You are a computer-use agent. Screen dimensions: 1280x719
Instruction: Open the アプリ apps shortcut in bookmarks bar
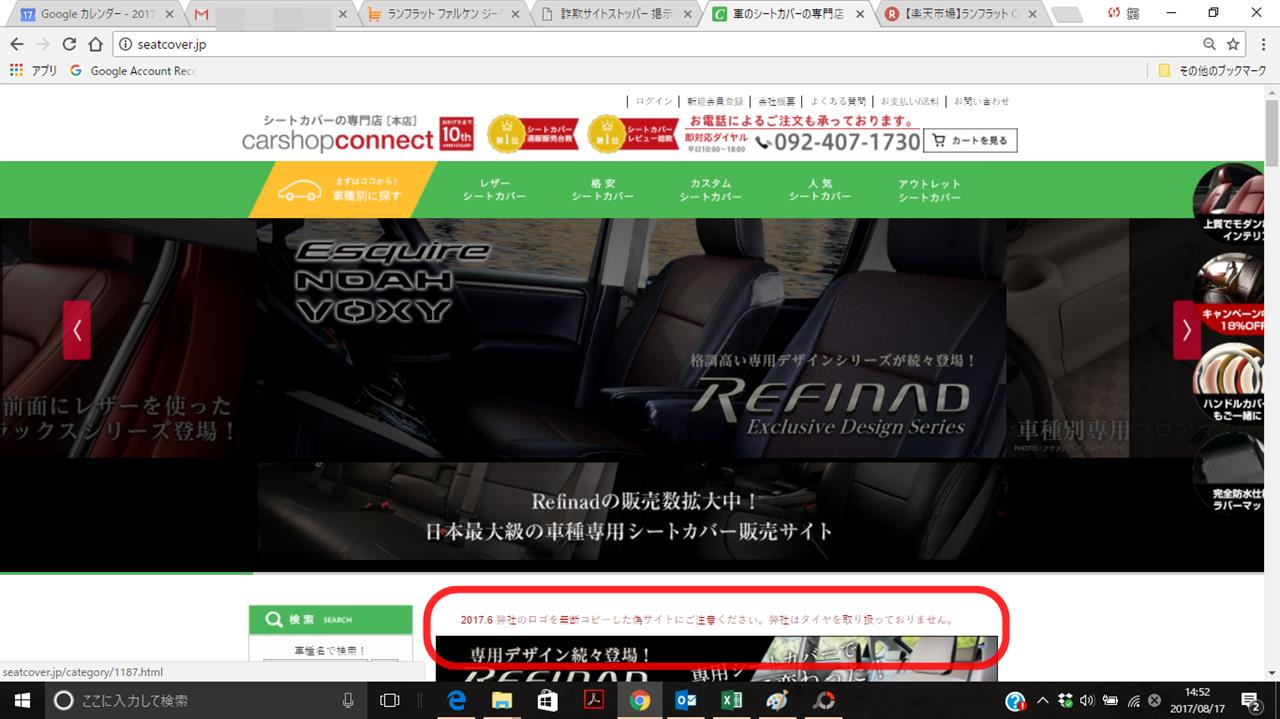(33, 71)
